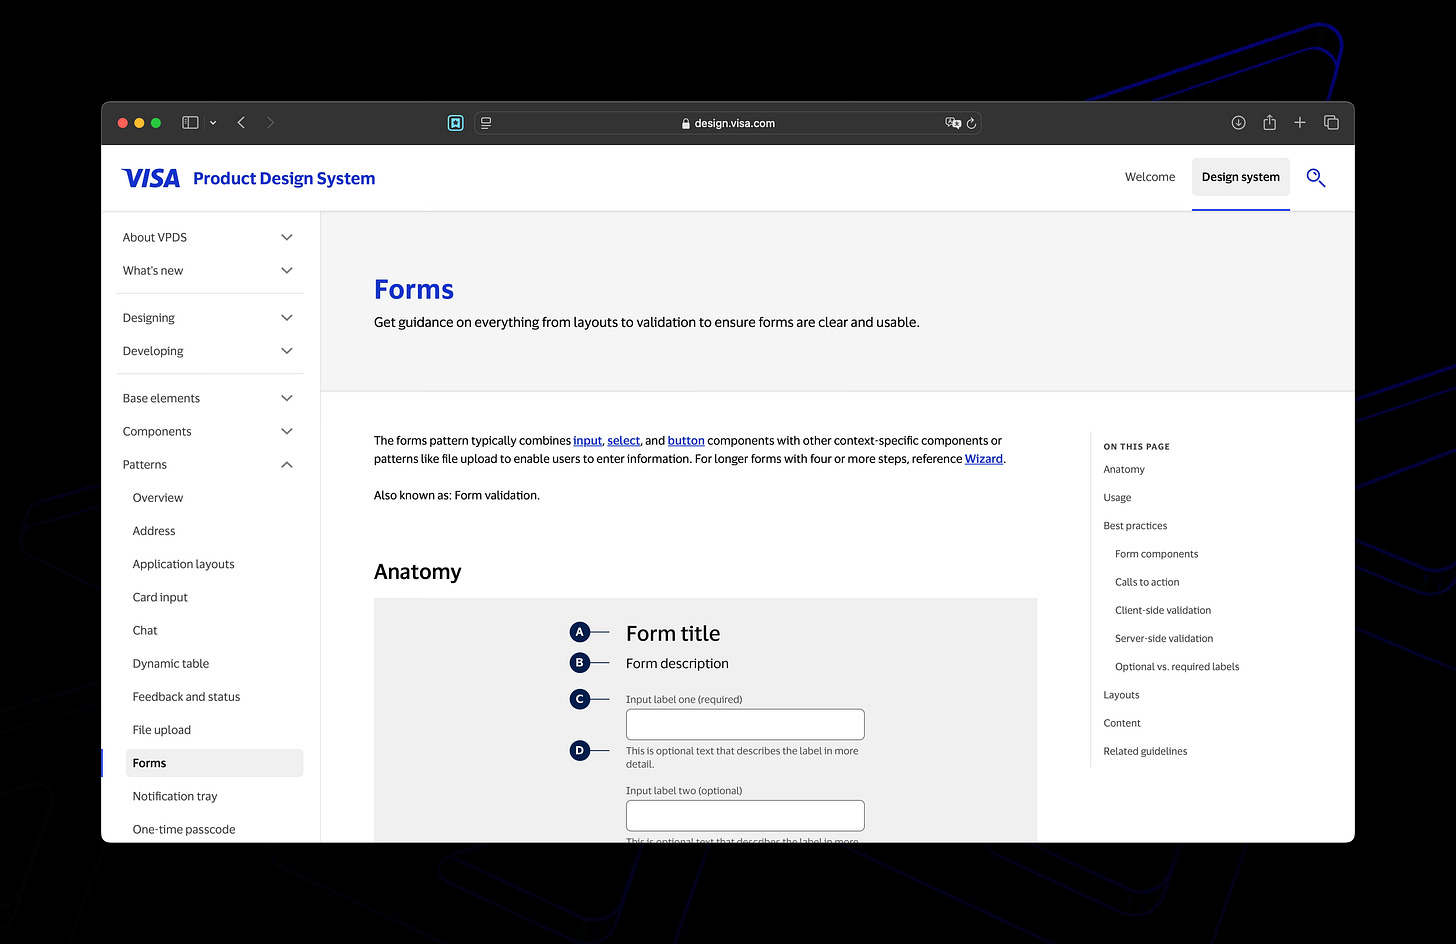Go back using the browser back arrow
1456x944 pixels.
(x=241, y=123)
